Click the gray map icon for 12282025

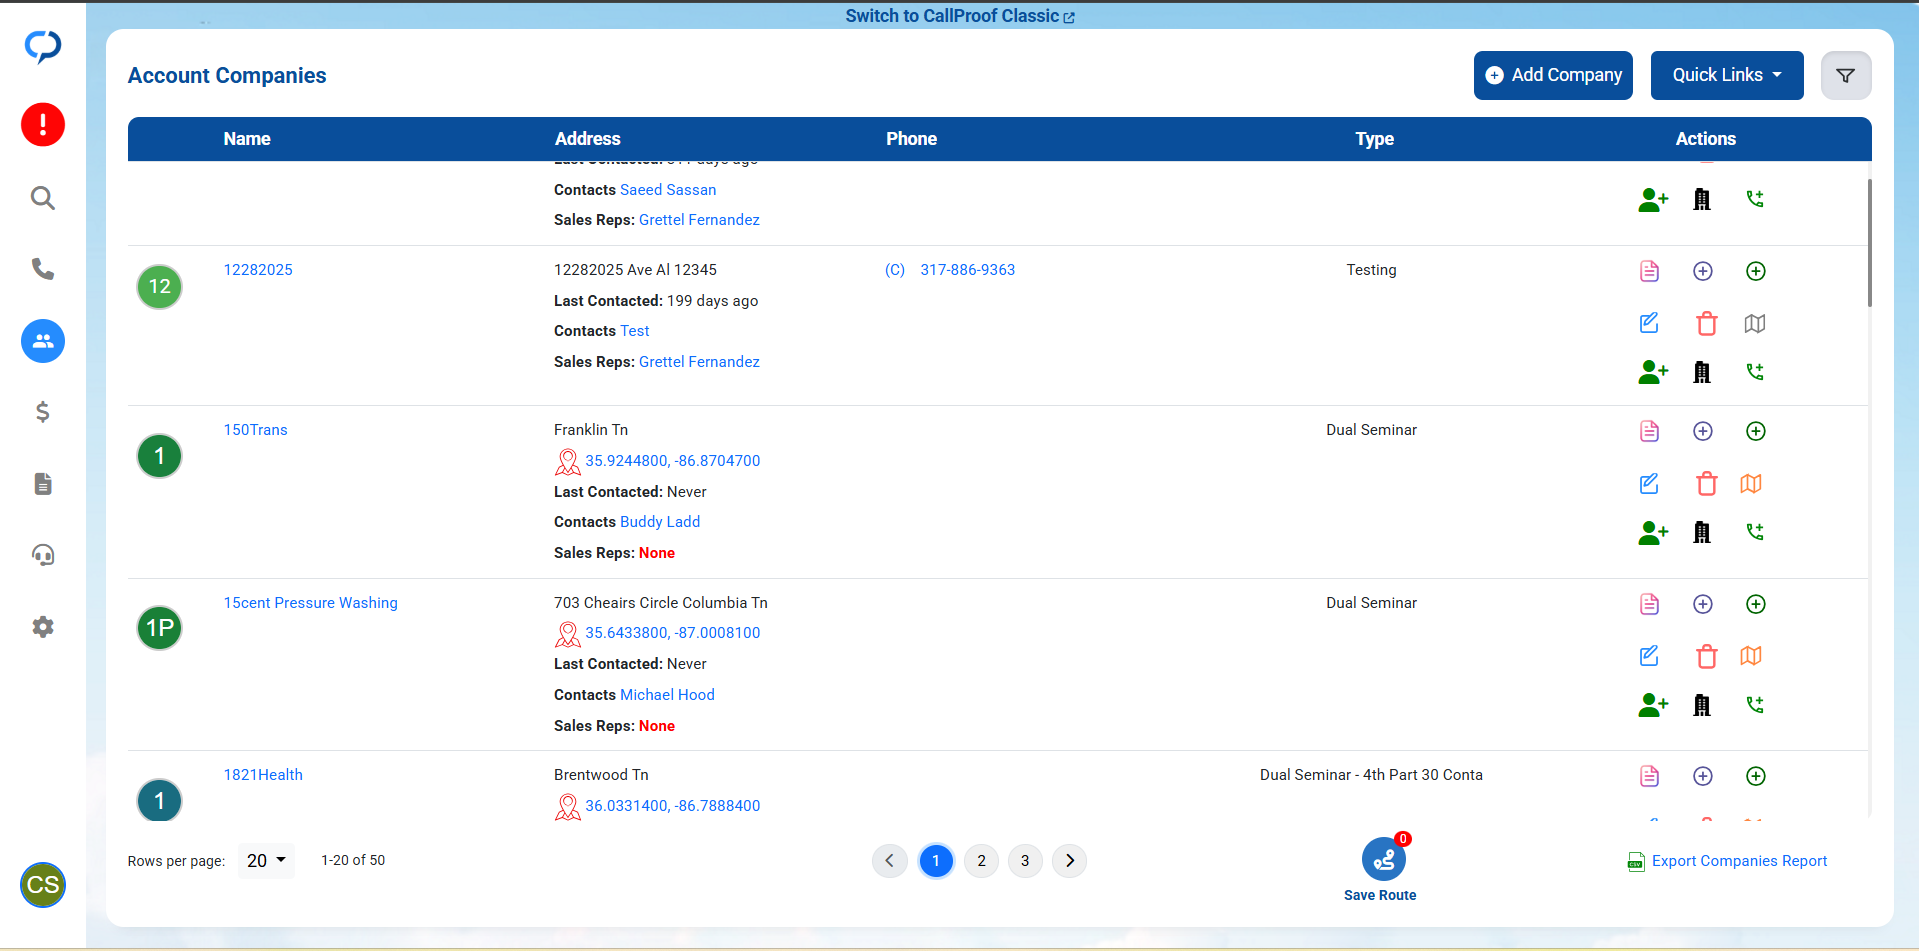tap(1755, 323)
